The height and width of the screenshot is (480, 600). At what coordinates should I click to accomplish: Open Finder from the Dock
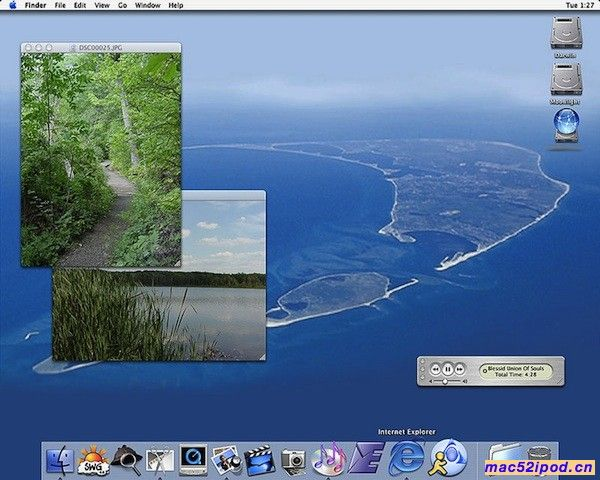pyautogui.click(x=59, y=460)
